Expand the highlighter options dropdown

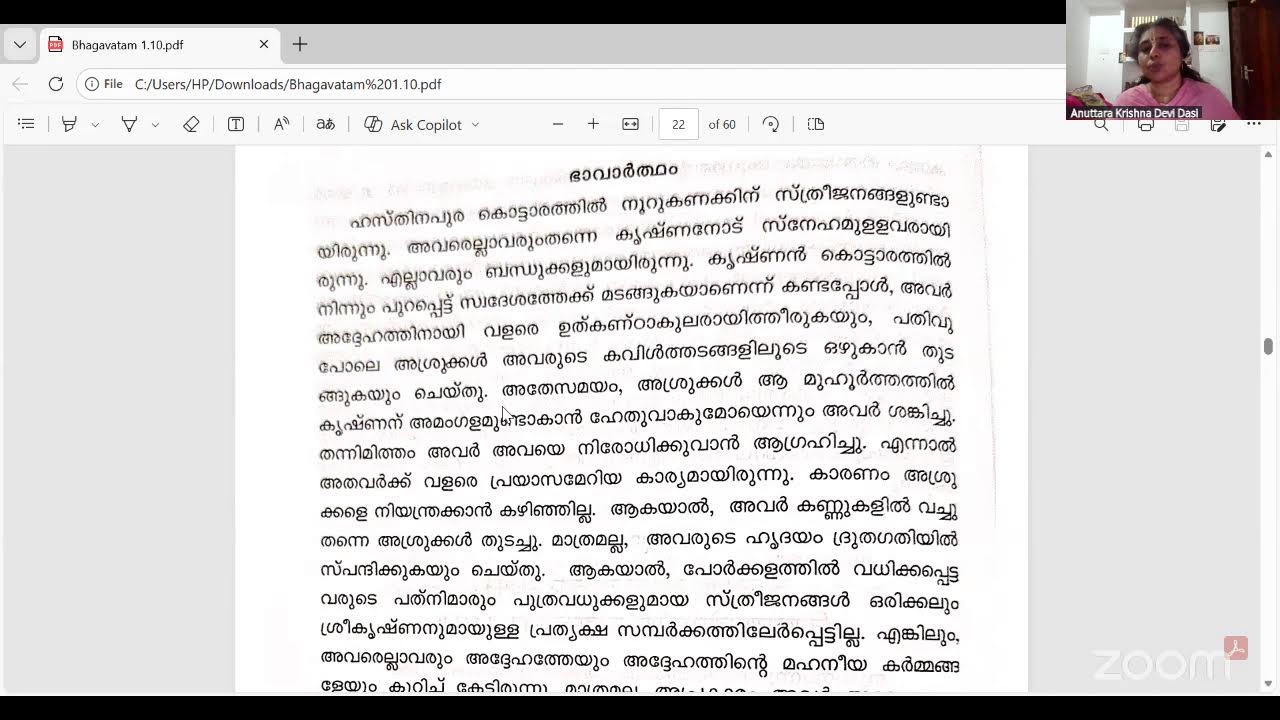click(x=95, y=125)
